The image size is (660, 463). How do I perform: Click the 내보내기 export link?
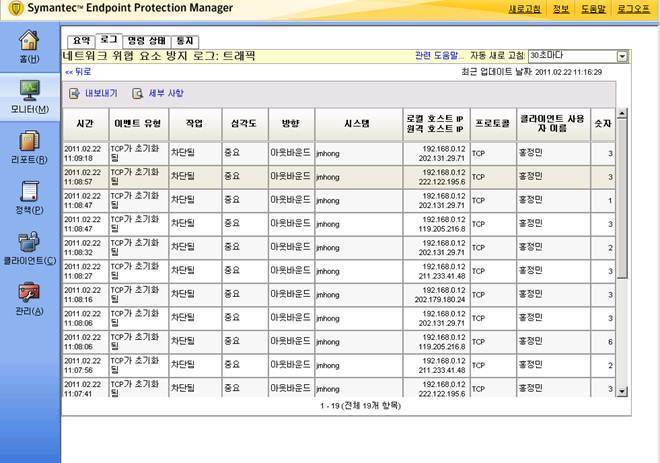(101, 93)
